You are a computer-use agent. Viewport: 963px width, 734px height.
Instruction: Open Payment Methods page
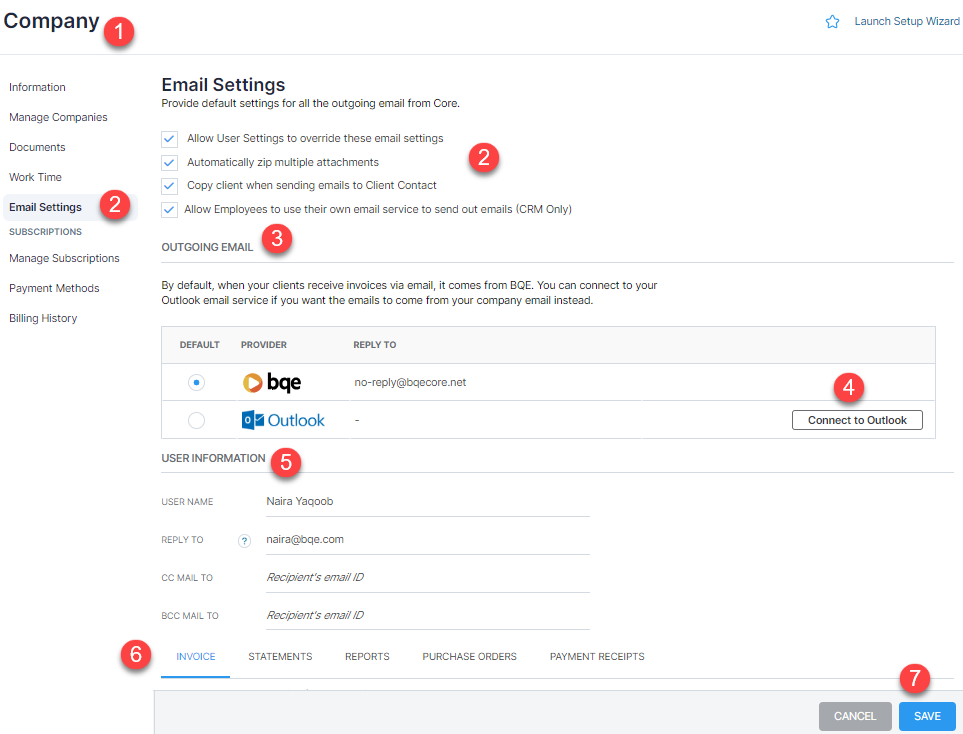(x=54, y=288)
